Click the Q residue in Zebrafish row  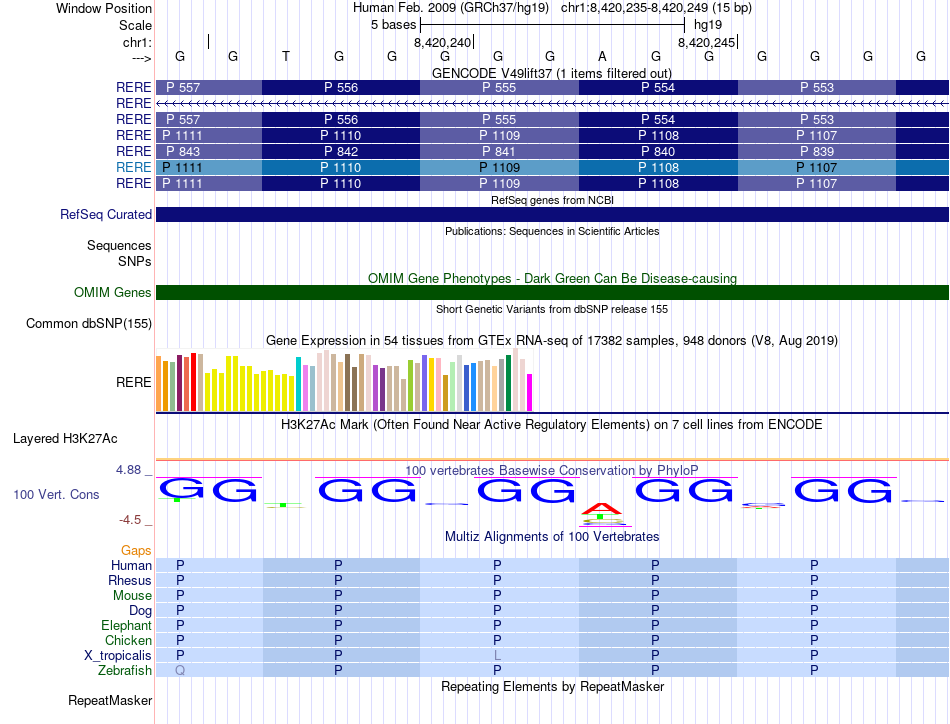pyautogui.click(x=180, y=671)
